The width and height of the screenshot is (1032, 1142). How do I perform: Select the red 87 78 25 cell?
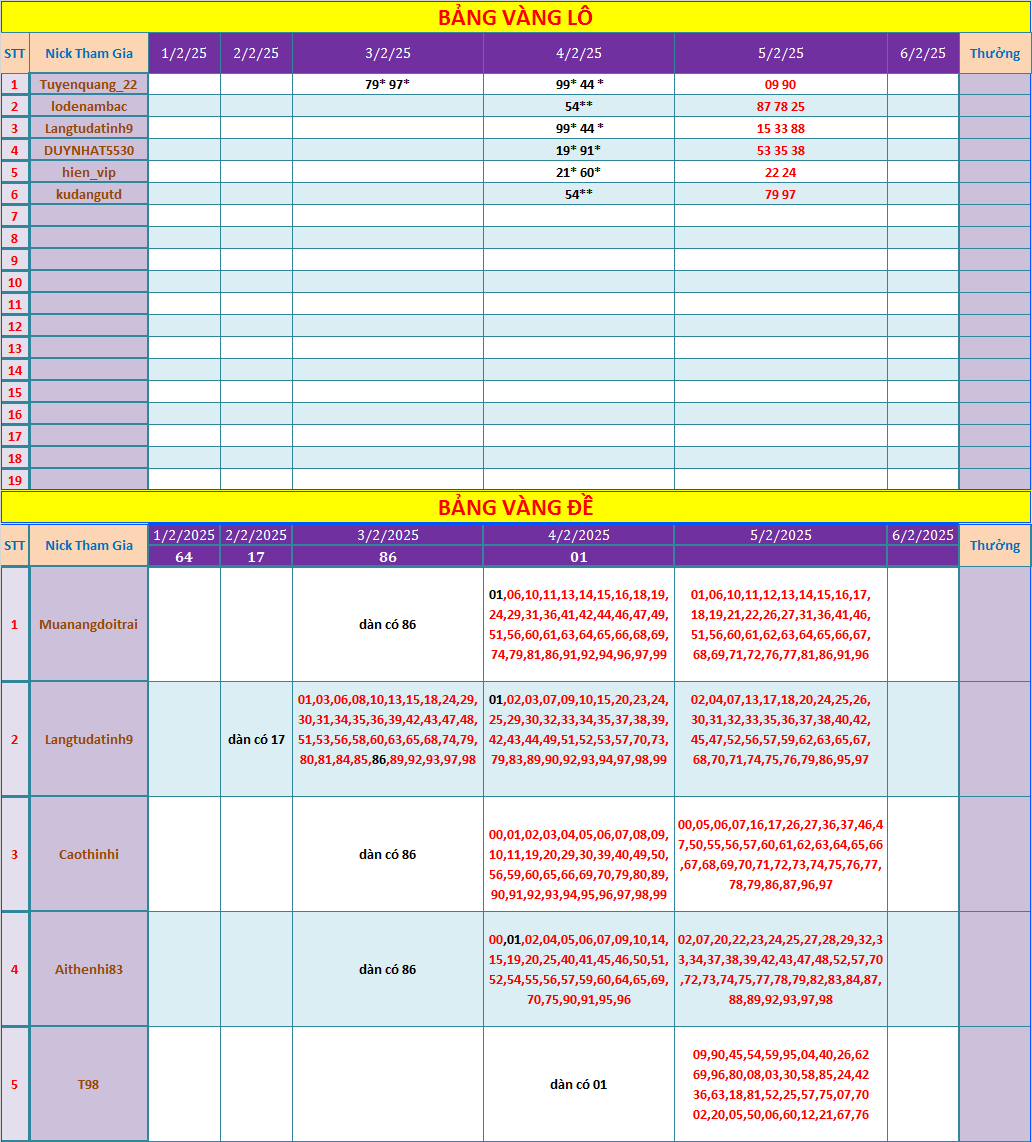pos(781,106)
